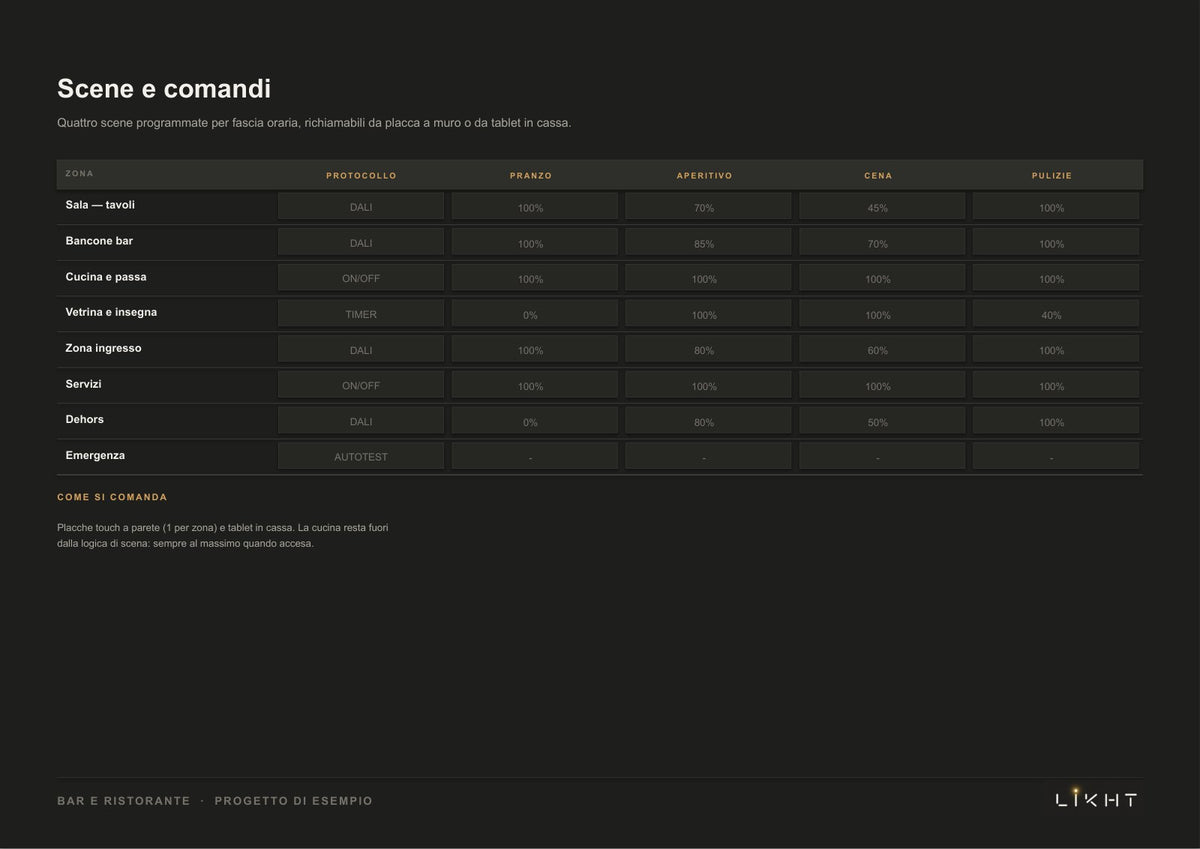This screenshot has width=1200, height=849.
Task: Select the COME SI COMANDA heading
Action: click(112, 497)
